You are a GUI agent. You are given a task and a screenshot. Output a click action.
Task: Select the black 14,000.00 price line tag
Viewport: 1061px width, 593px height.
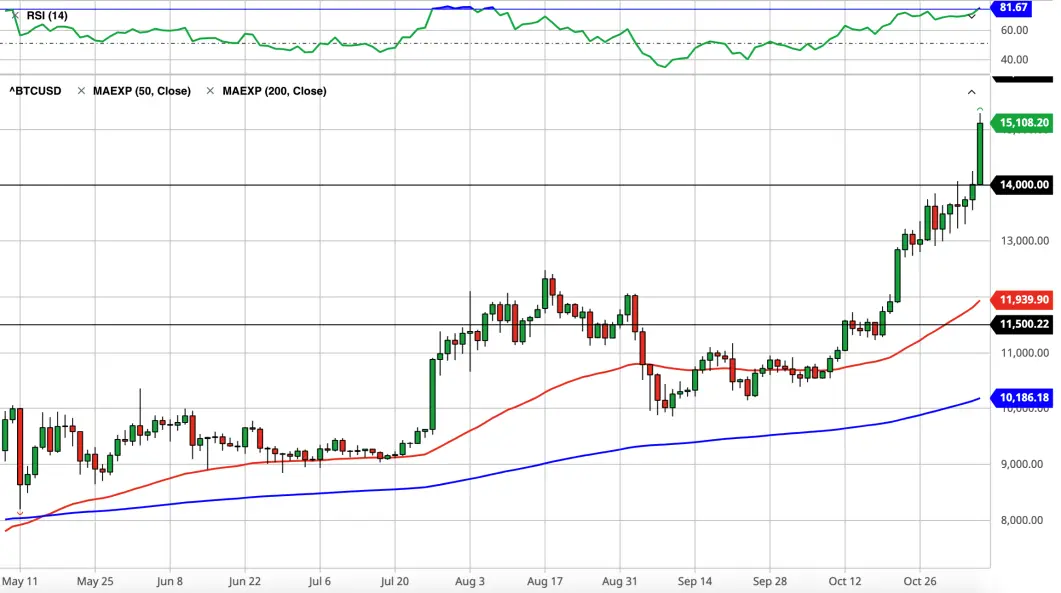pyautogui.click(x=1022, y=185)
